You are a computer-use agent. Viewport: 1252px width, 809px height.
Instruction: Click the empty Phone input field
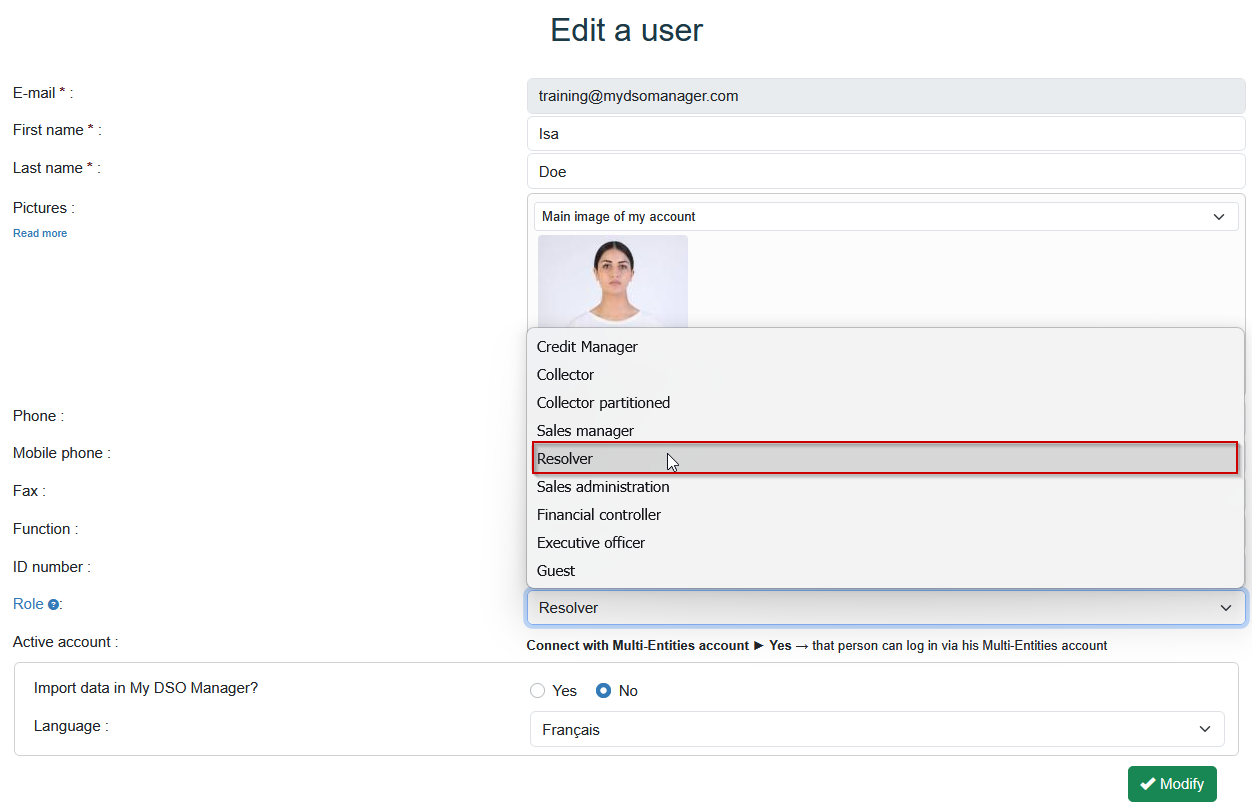[885, 415]
